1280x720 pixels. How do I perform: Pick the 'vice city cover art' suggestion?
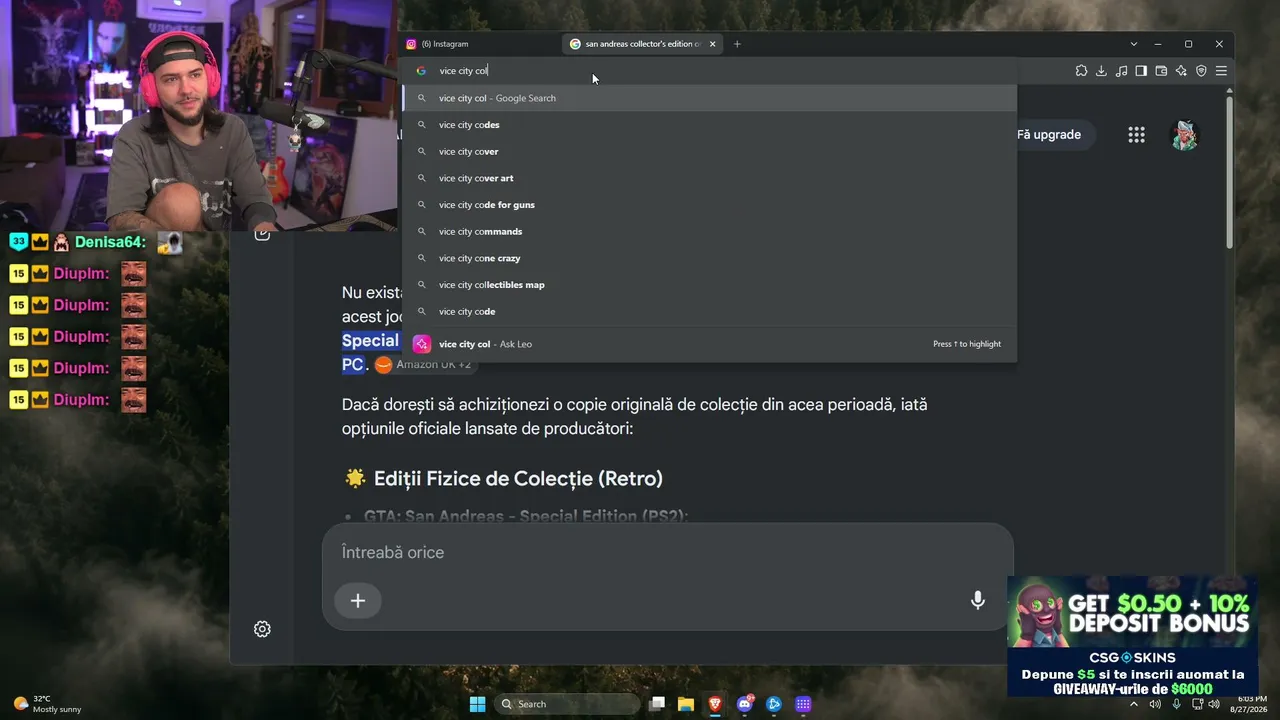point(709,178)
